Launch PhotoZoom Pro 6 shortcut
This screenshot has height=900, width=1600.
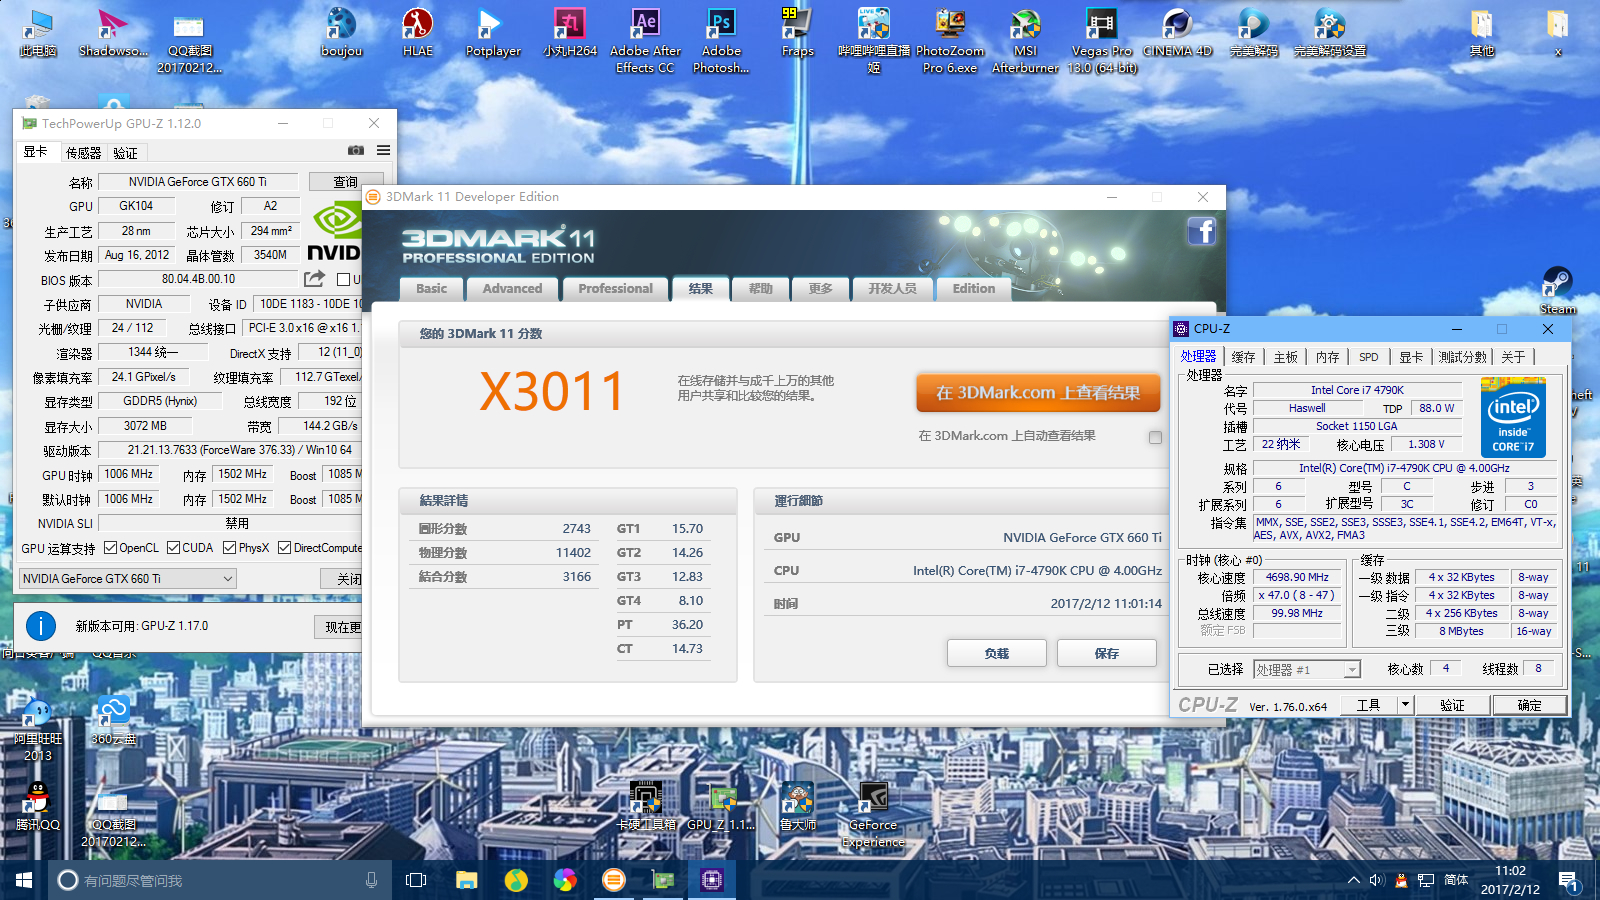coord(949,41)
